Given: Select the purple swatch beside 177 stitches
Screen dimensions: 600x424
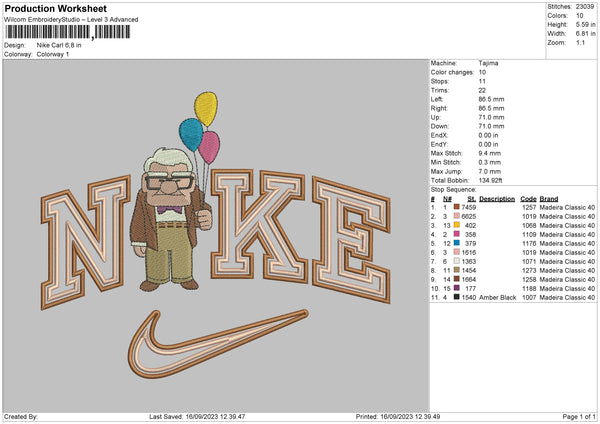Looking at the screenshot, I should coord(456,288).
